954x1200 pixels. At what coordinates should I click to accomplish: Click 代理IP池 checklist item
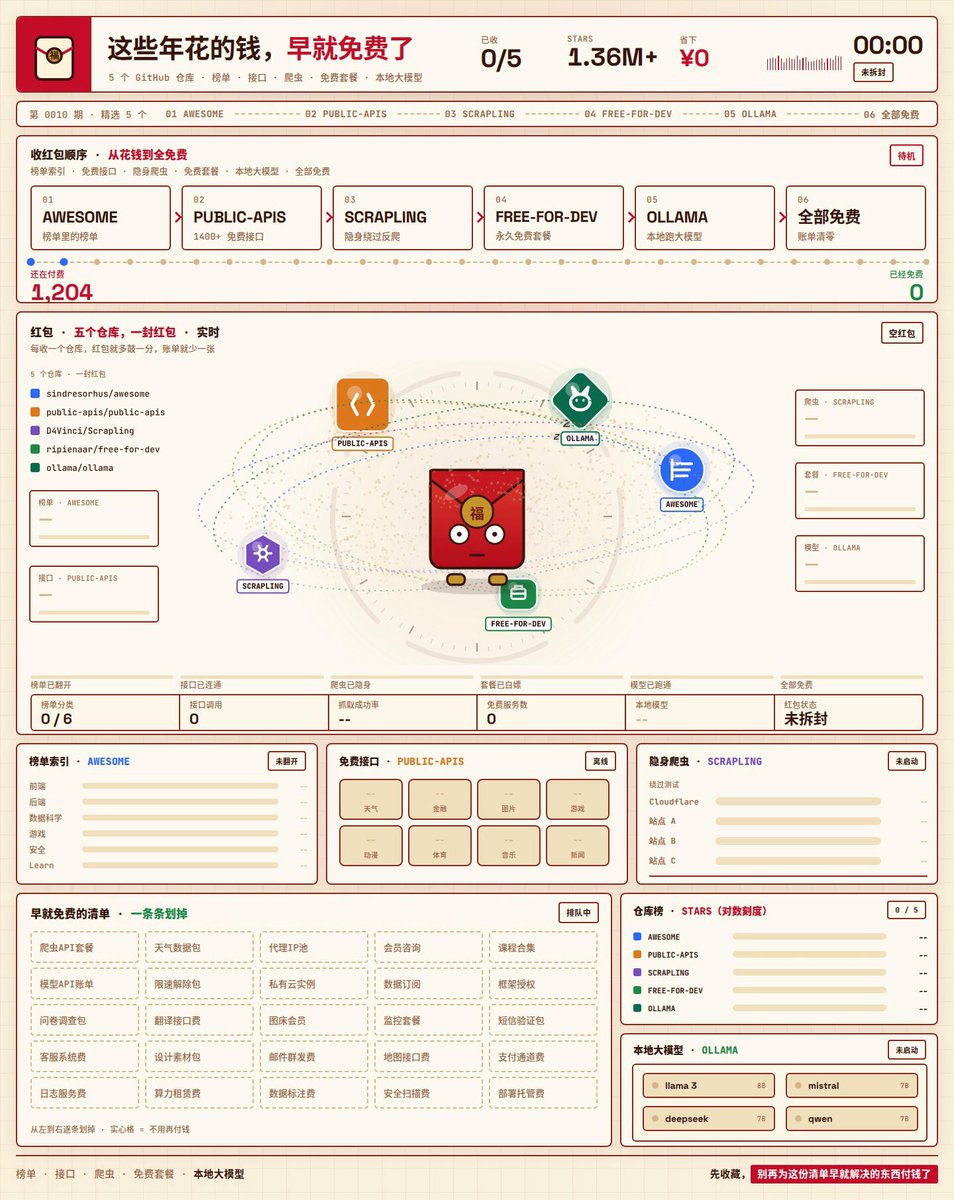[314, 948]
